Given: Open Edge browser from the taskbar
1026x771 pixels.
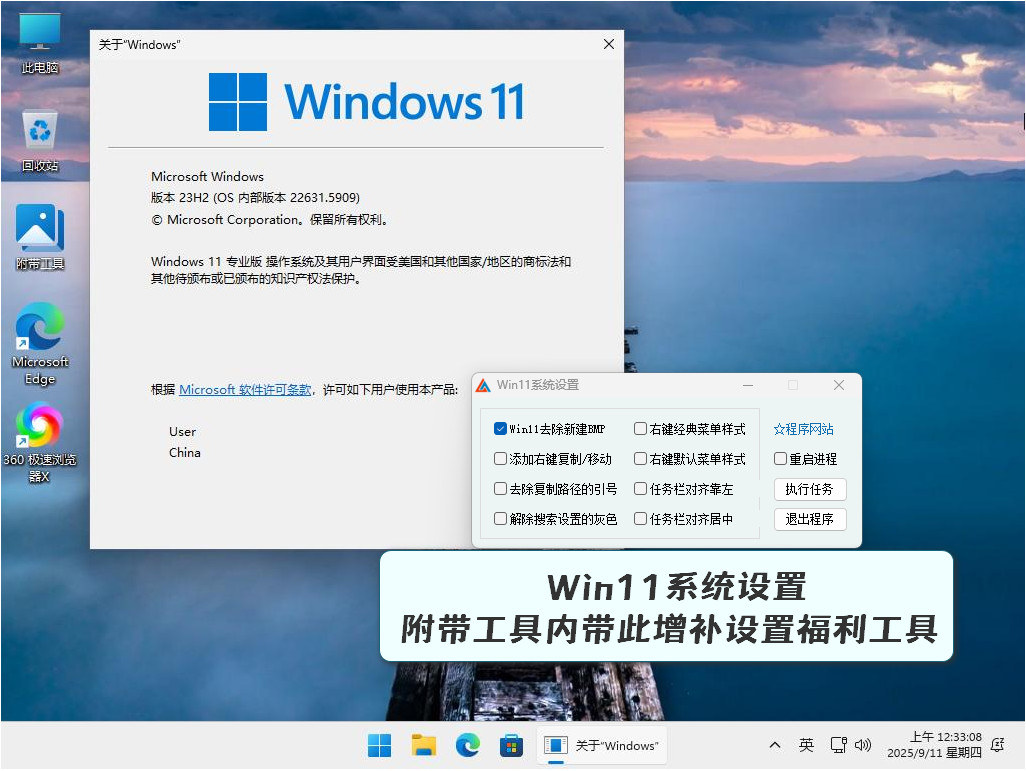Looking at the screenshot, I should pos(467,745).
